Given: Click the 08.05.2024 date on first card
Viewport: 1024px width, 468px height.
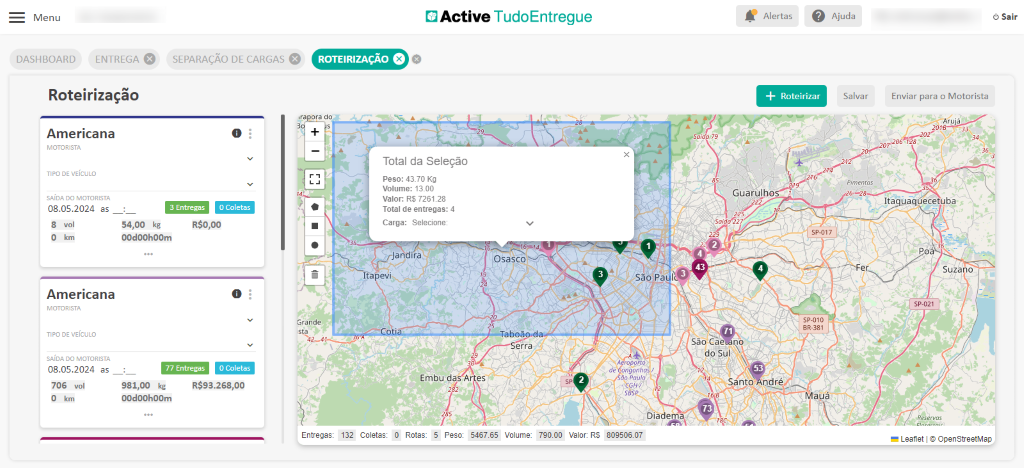Looking at the screenshot, I should [x=71, y=209].
